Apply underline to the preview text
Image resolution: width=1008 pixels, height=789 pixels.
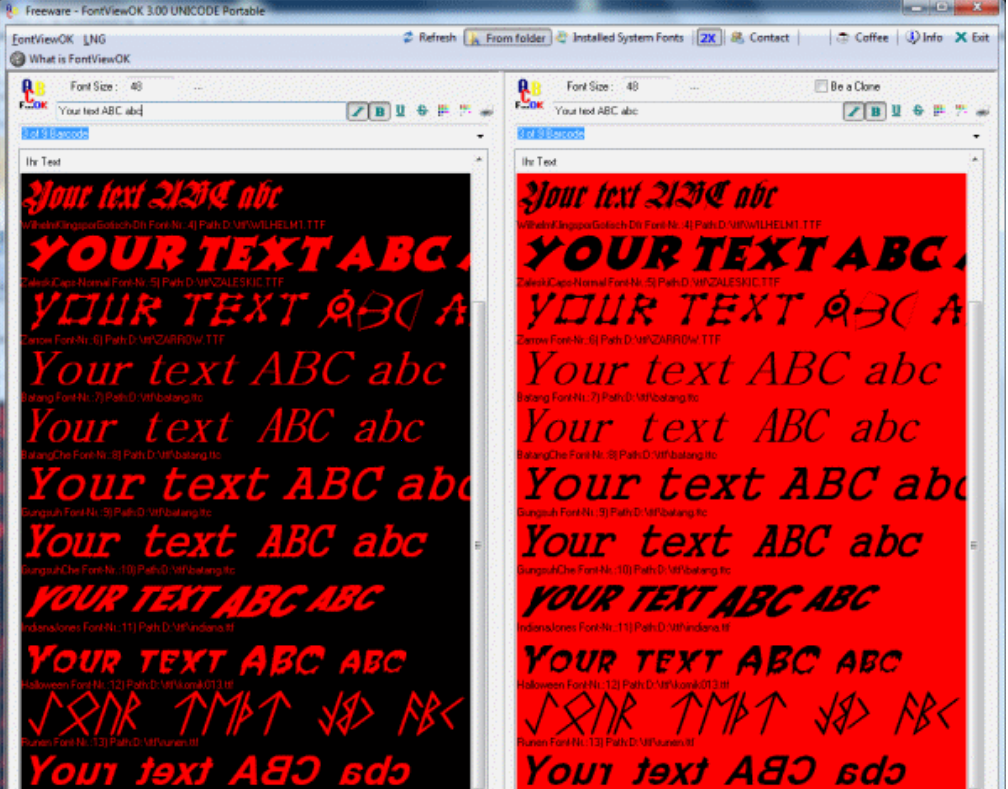399,111
